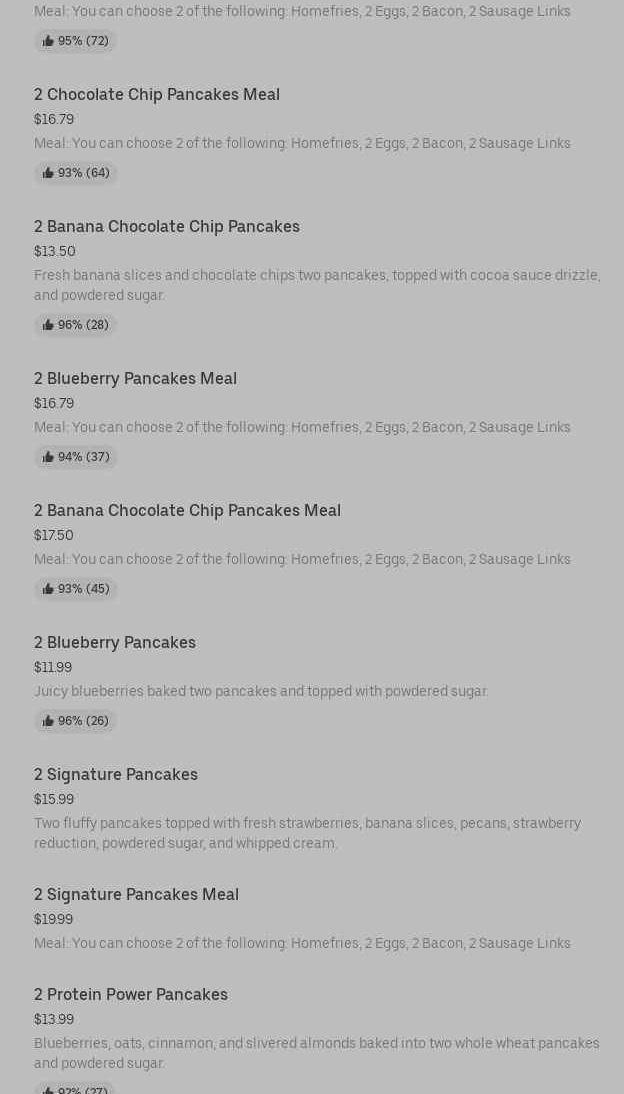Open 2 Banana Chocolate Chip Pancakes Meal
Viewport: 624px width, 1094px height.
187,510
